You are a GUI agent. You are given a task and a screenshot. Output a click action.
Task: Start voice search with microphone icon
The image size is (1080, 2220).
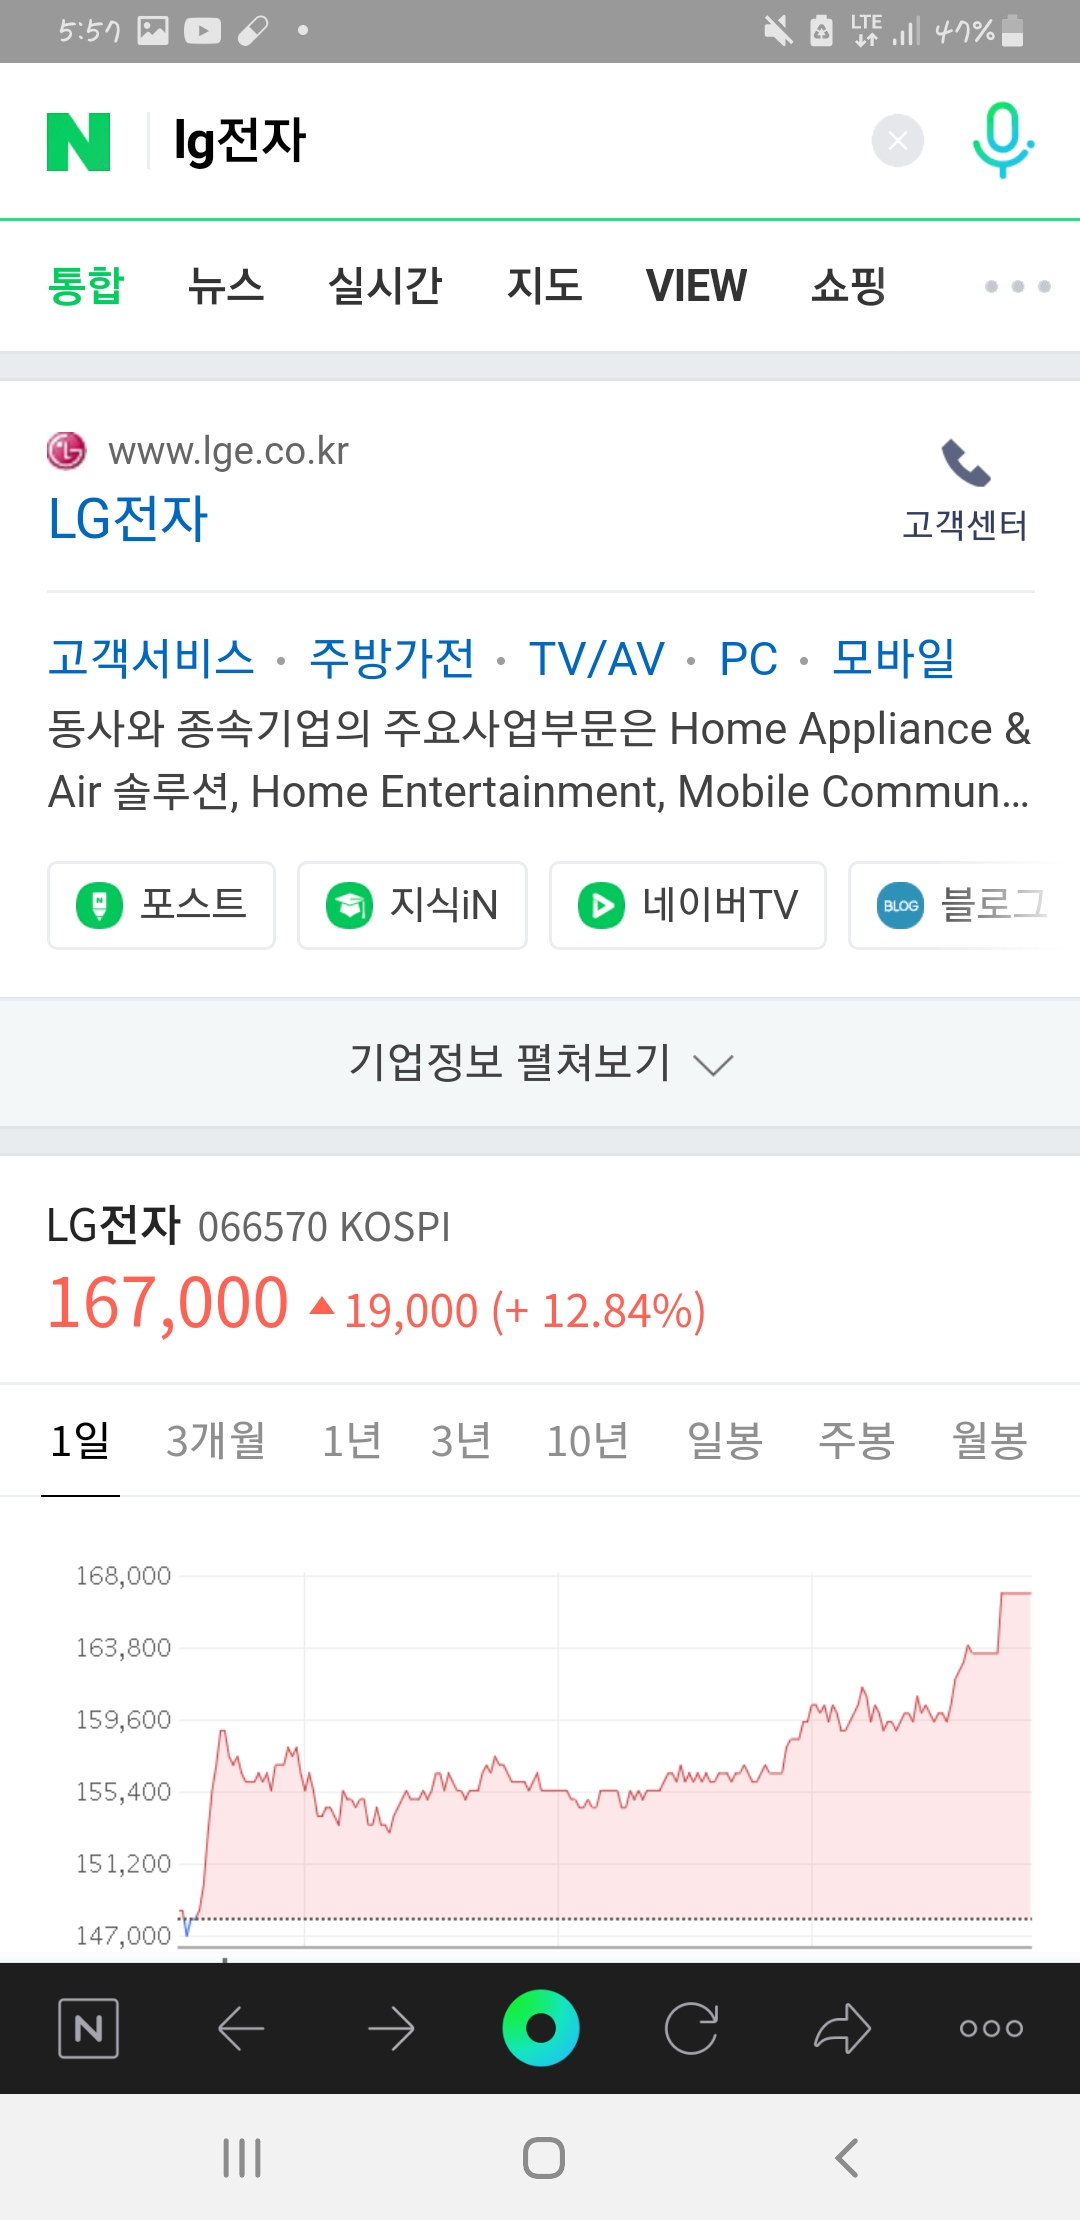[1003, 141]
